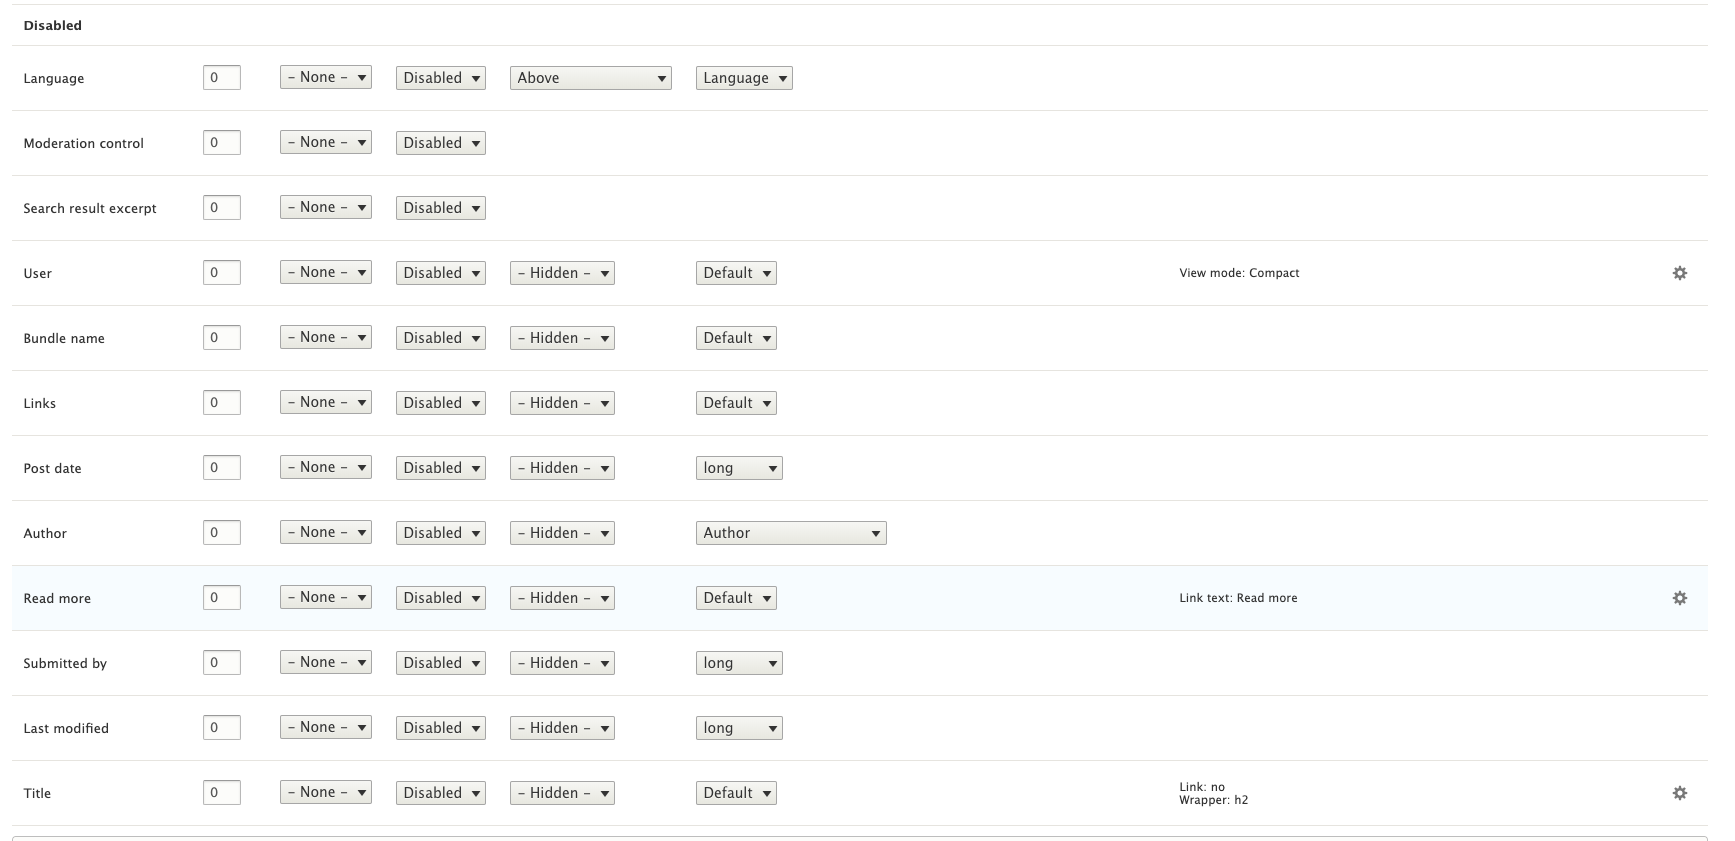Viewport: 1735px width, 841px height.
Task: Click the Read more weight field
Action: [x=221, y=598]
